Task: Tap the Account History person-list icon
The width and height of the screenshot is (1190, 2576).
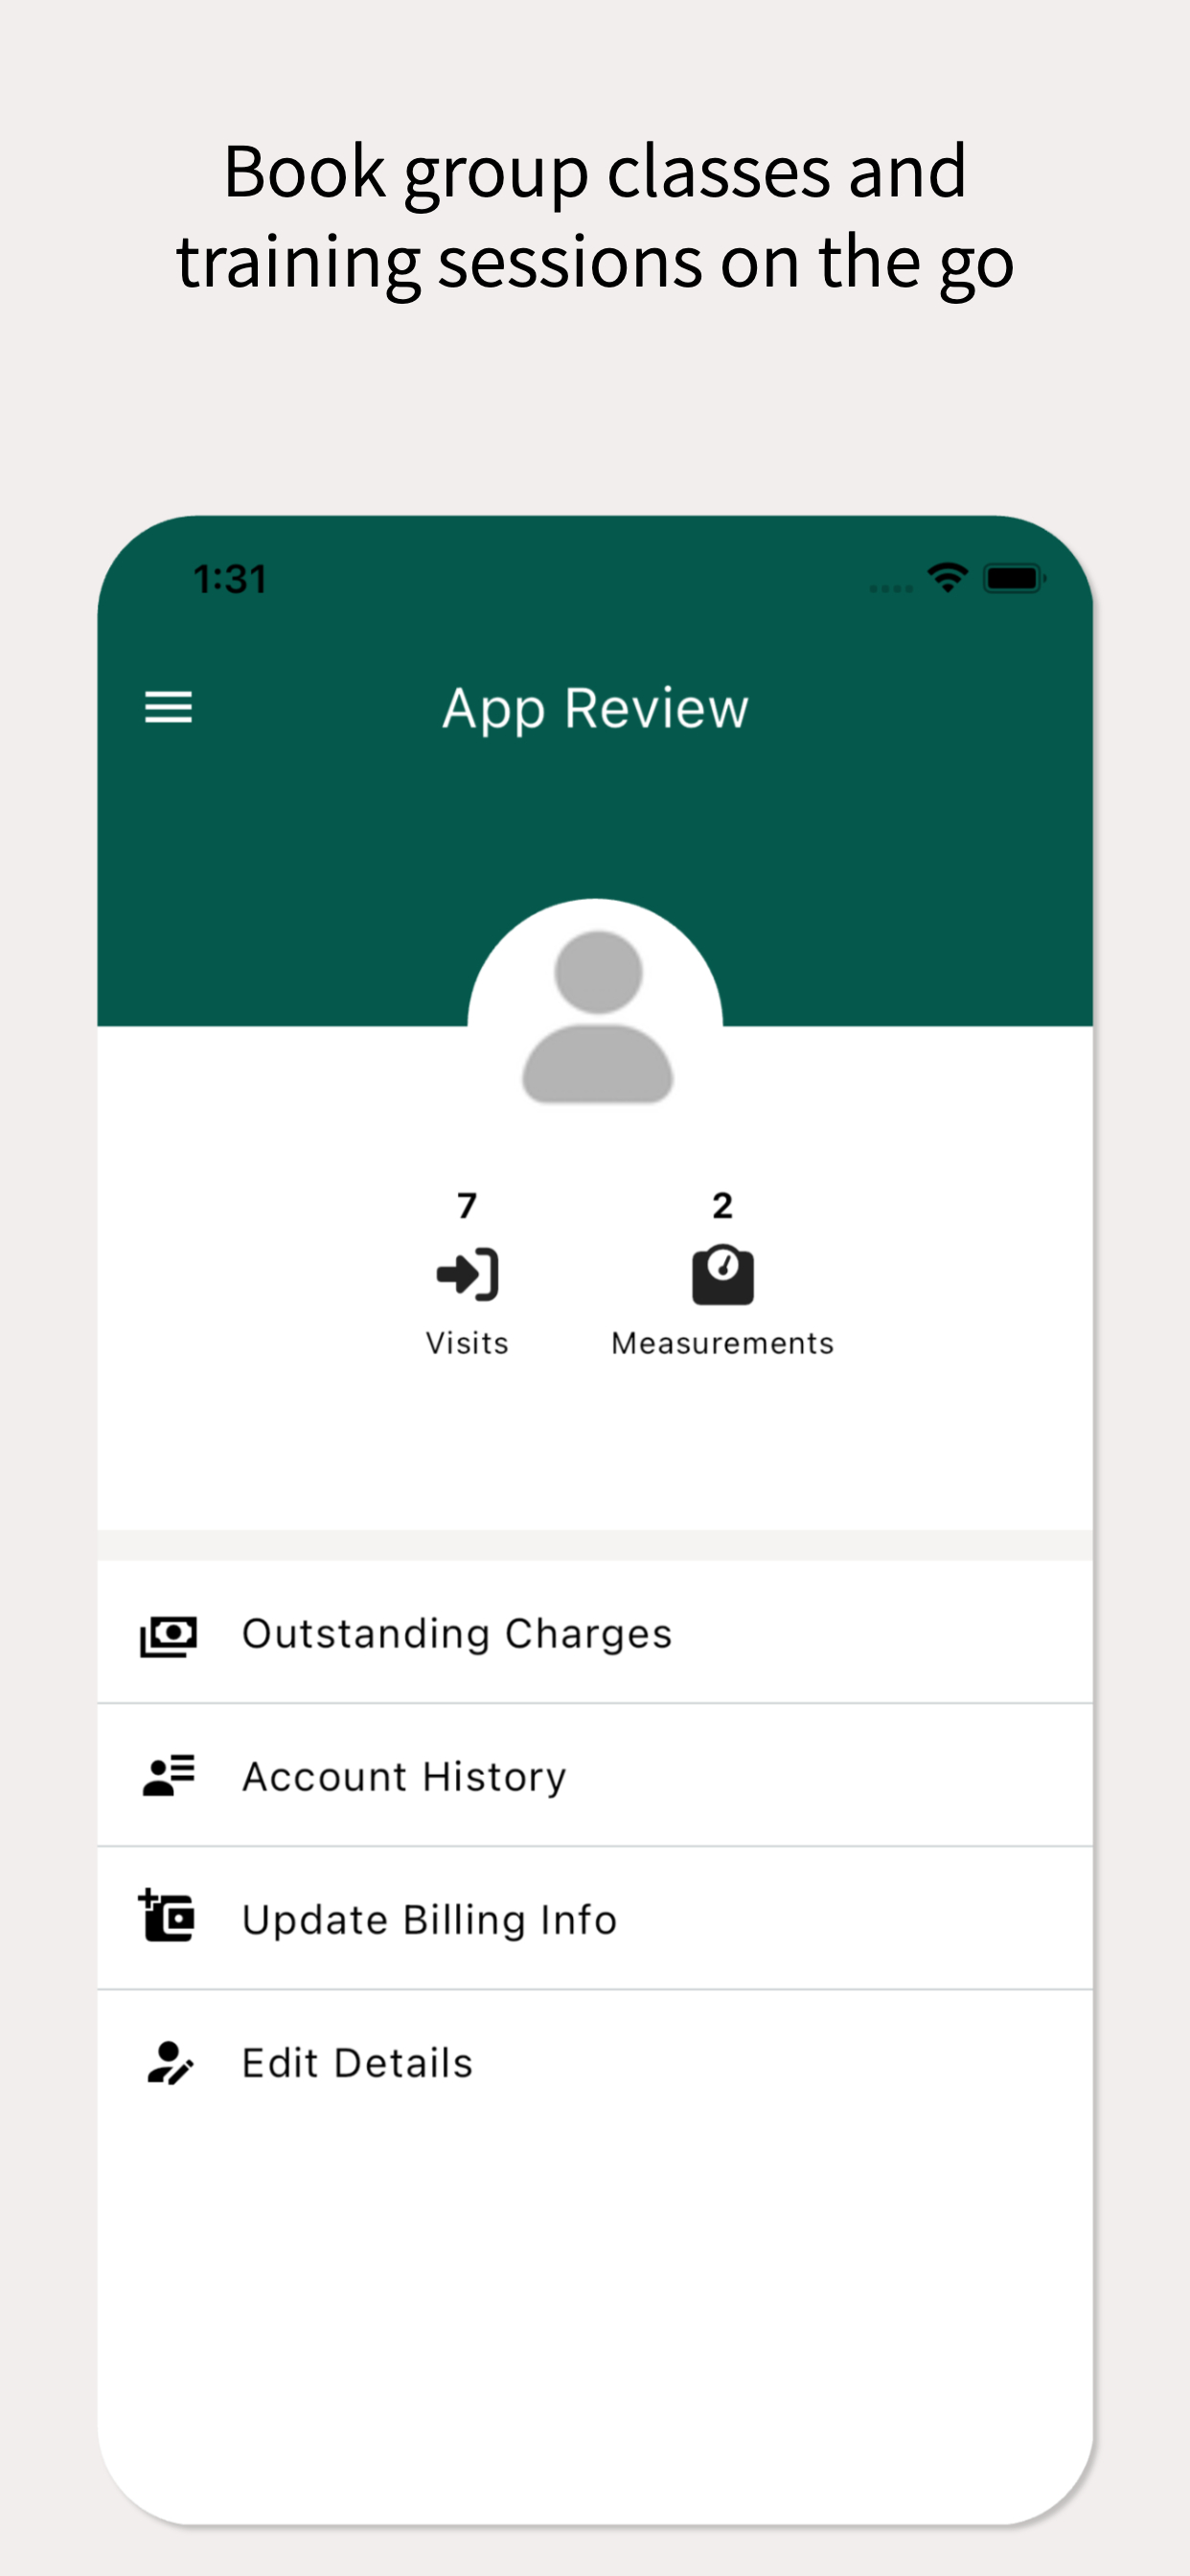Action: [168, 1776]
